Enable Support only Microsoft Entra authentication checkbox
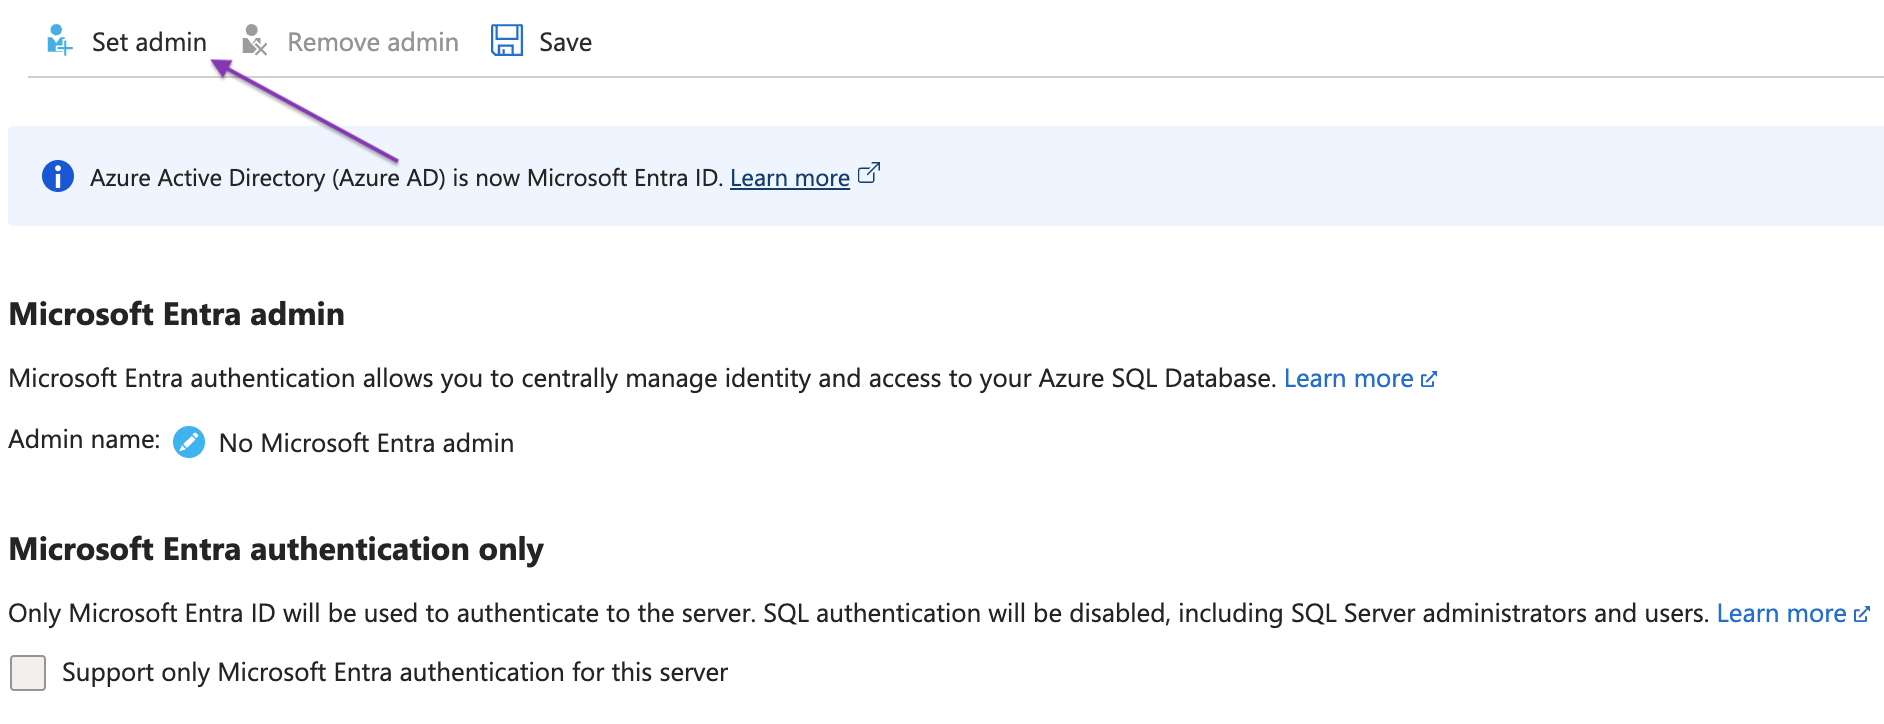1884x724 pixels. 28,672
